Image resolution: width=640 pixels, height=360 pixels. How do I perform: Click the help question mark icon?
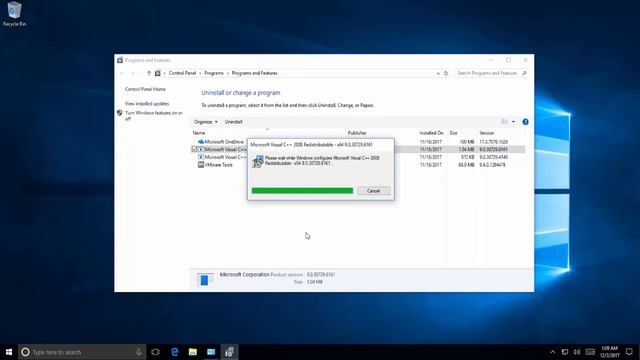[x=525, y=122]
